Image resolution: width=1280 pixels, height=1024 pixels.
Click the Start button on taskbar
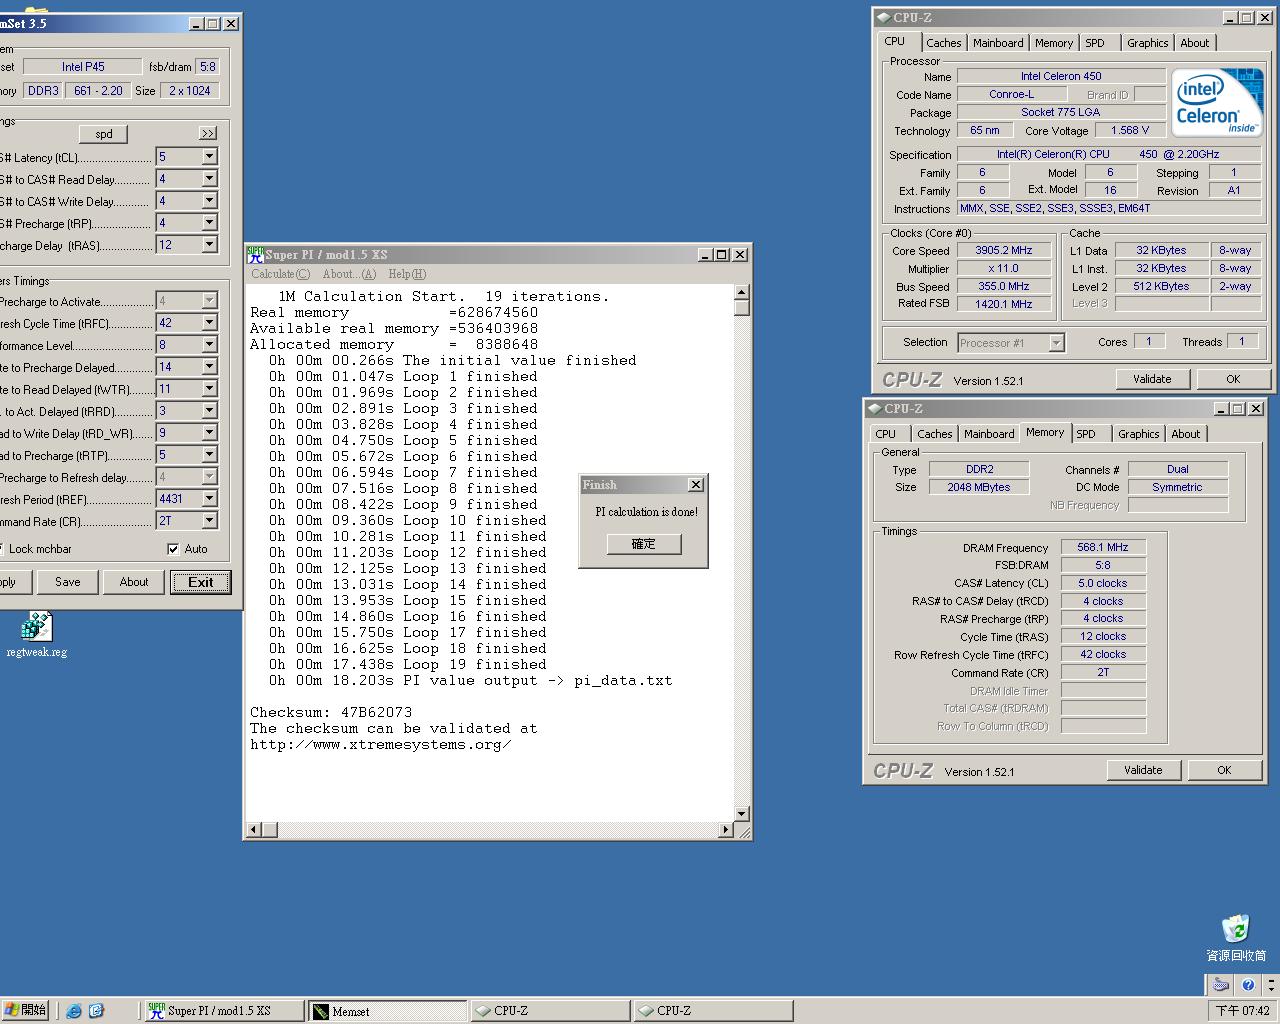25,1010
